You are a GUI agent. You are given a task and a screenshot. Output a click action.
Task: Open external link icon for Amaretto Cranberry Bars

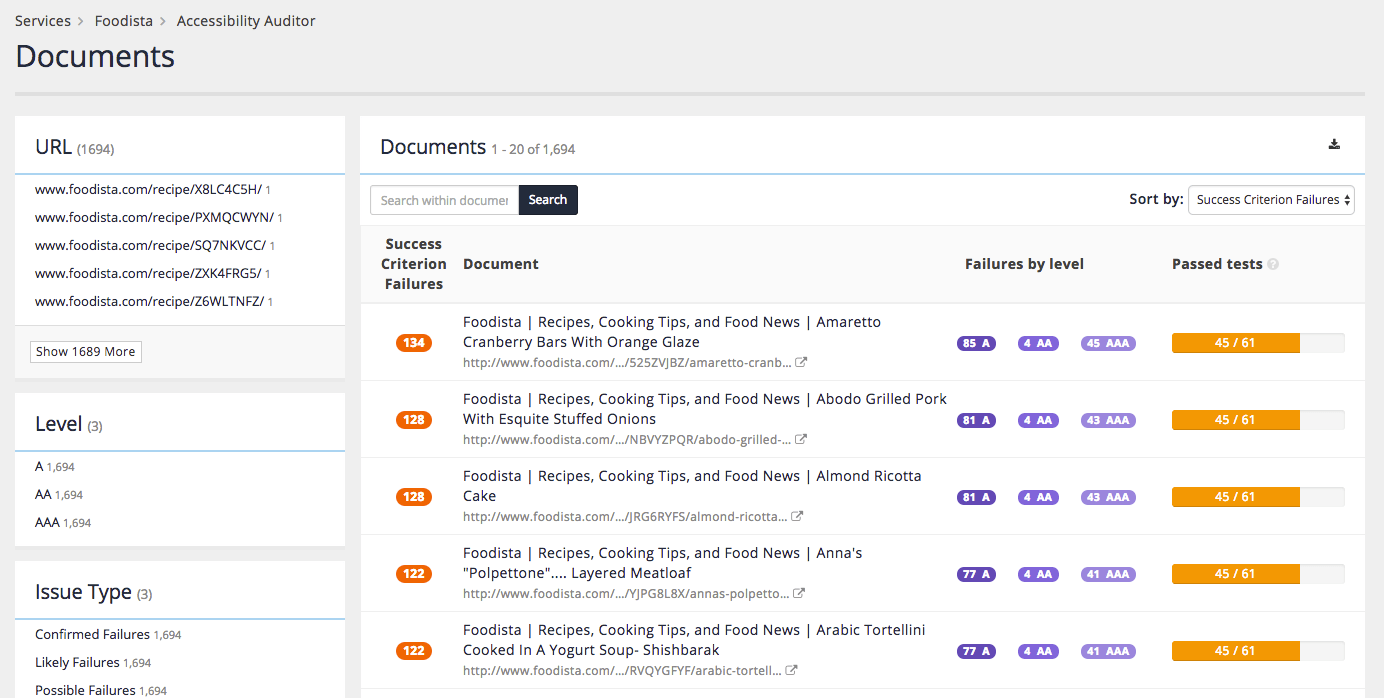click(801, 363)
